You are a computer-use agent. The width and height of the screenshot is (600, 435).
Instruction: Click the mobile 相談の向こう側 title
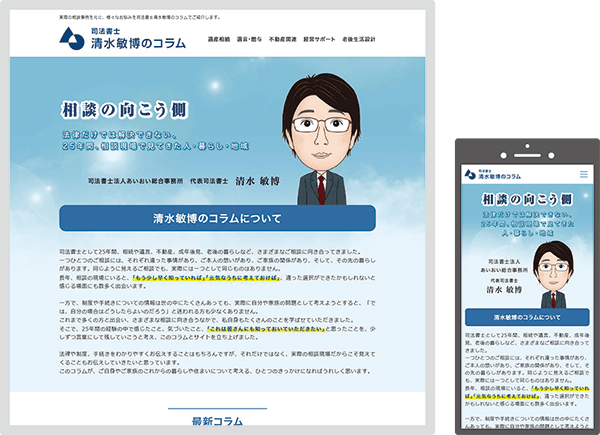pos(527,199)
